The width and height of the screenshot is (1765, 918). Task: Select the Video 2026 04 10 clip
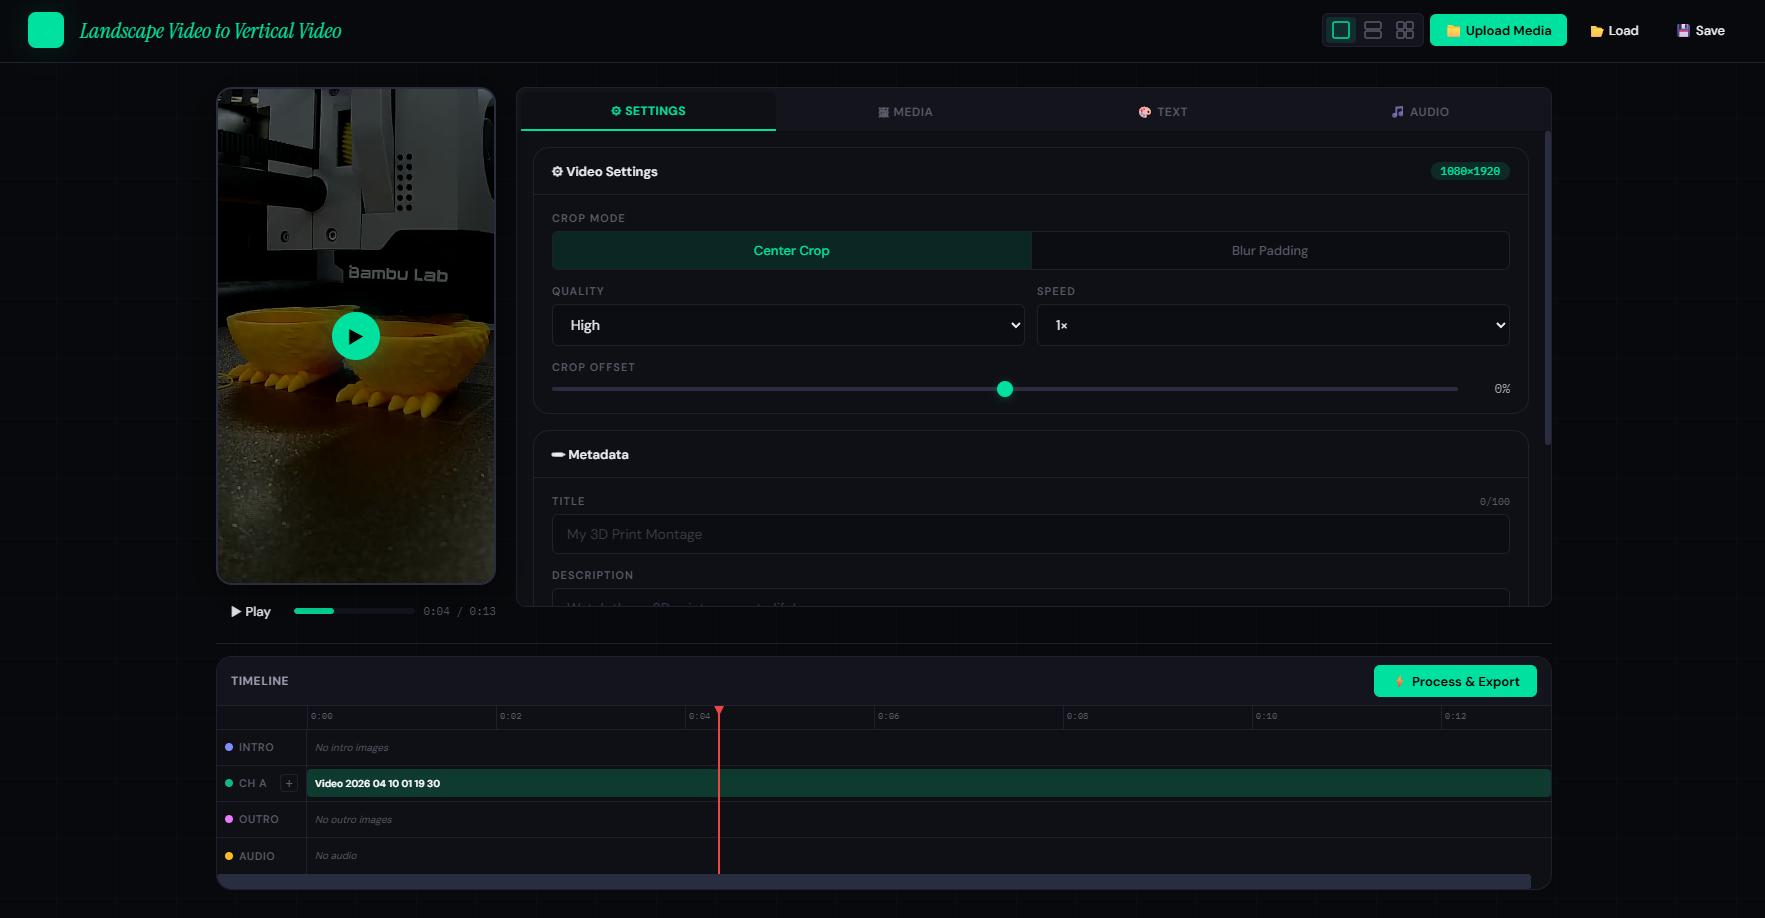tap(929, 783)
